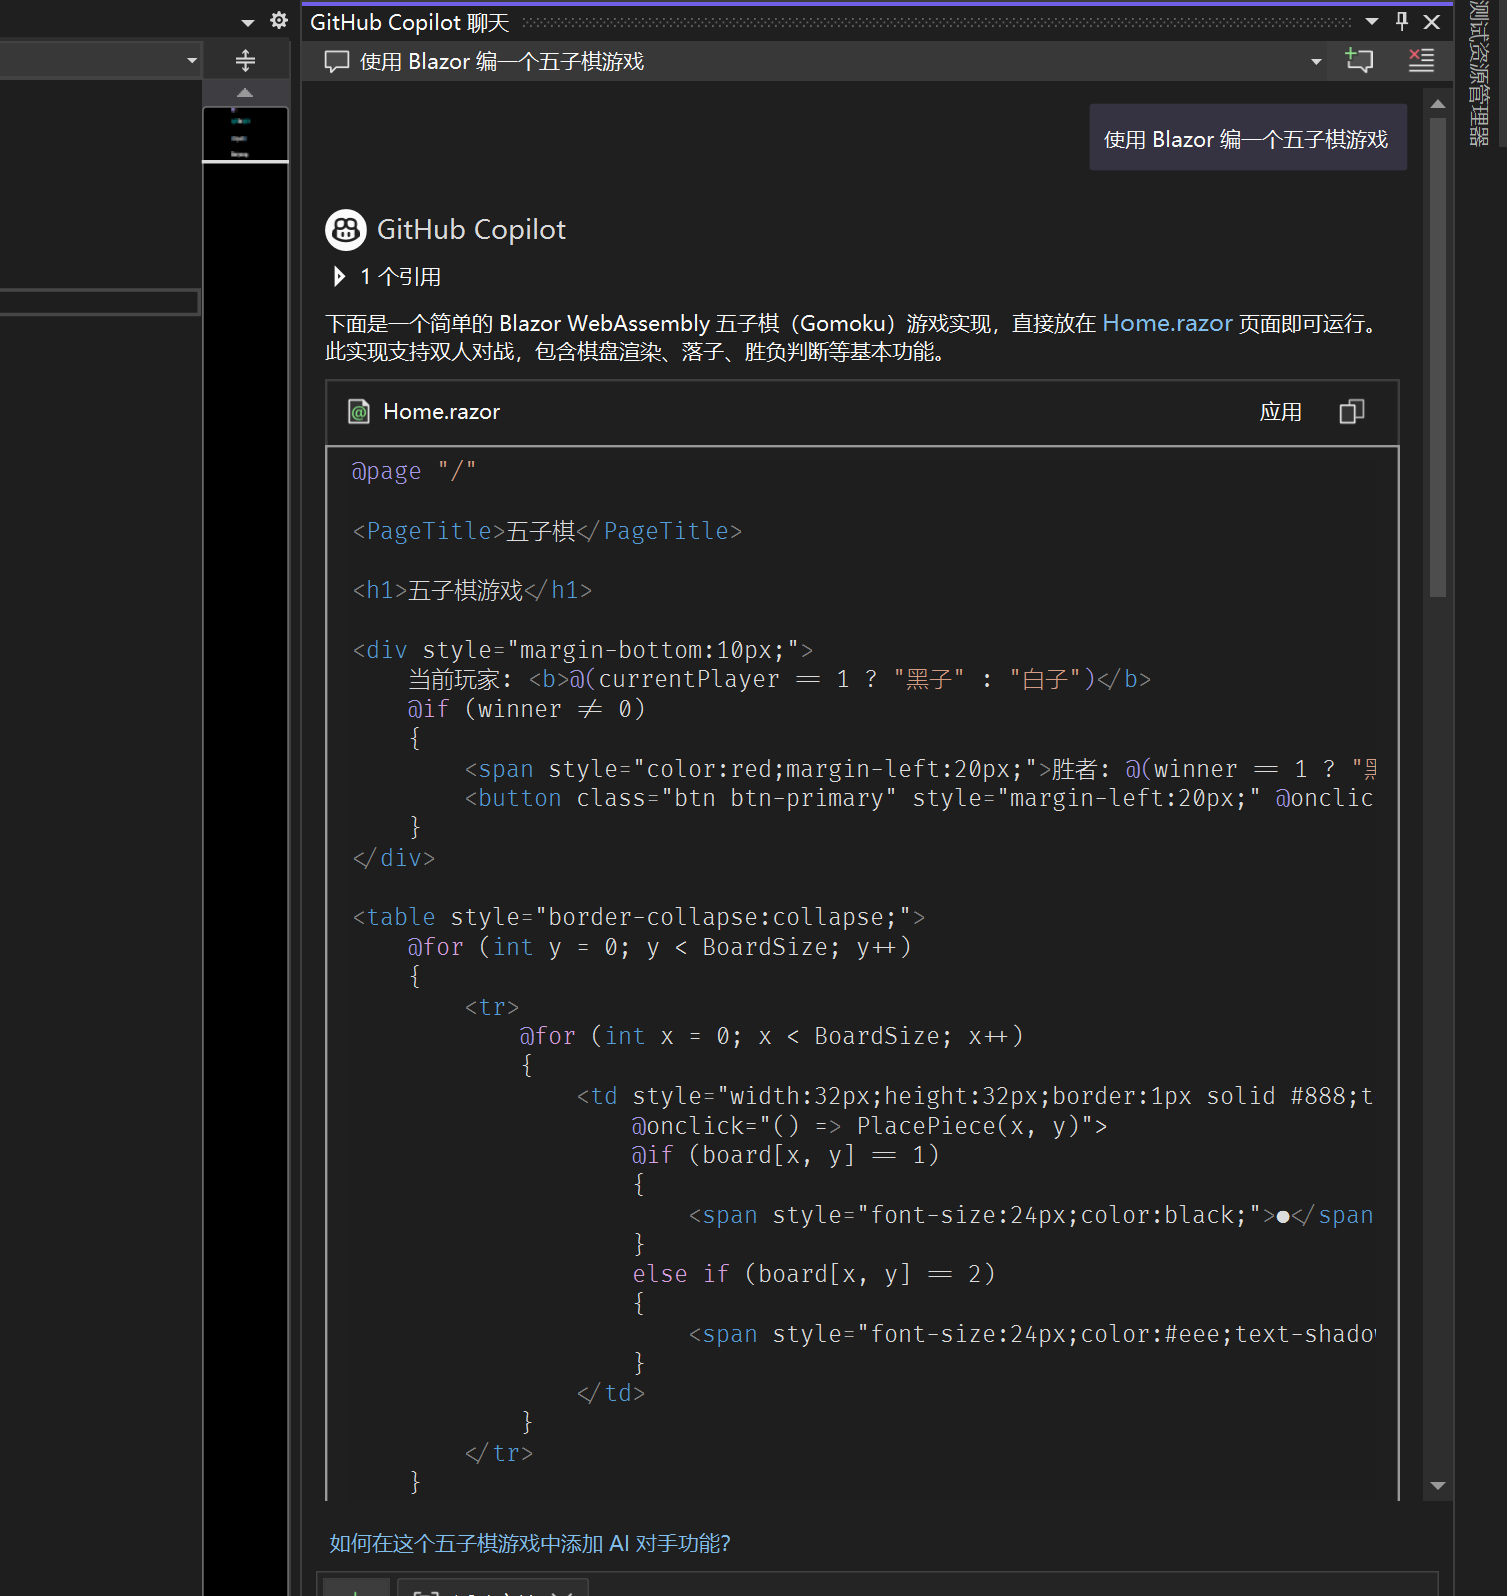Click suggested AI 对手功能 follow-up question
This screenshot has height=1596, width=1507.
pyautogui.click(x=530, y=1543)
